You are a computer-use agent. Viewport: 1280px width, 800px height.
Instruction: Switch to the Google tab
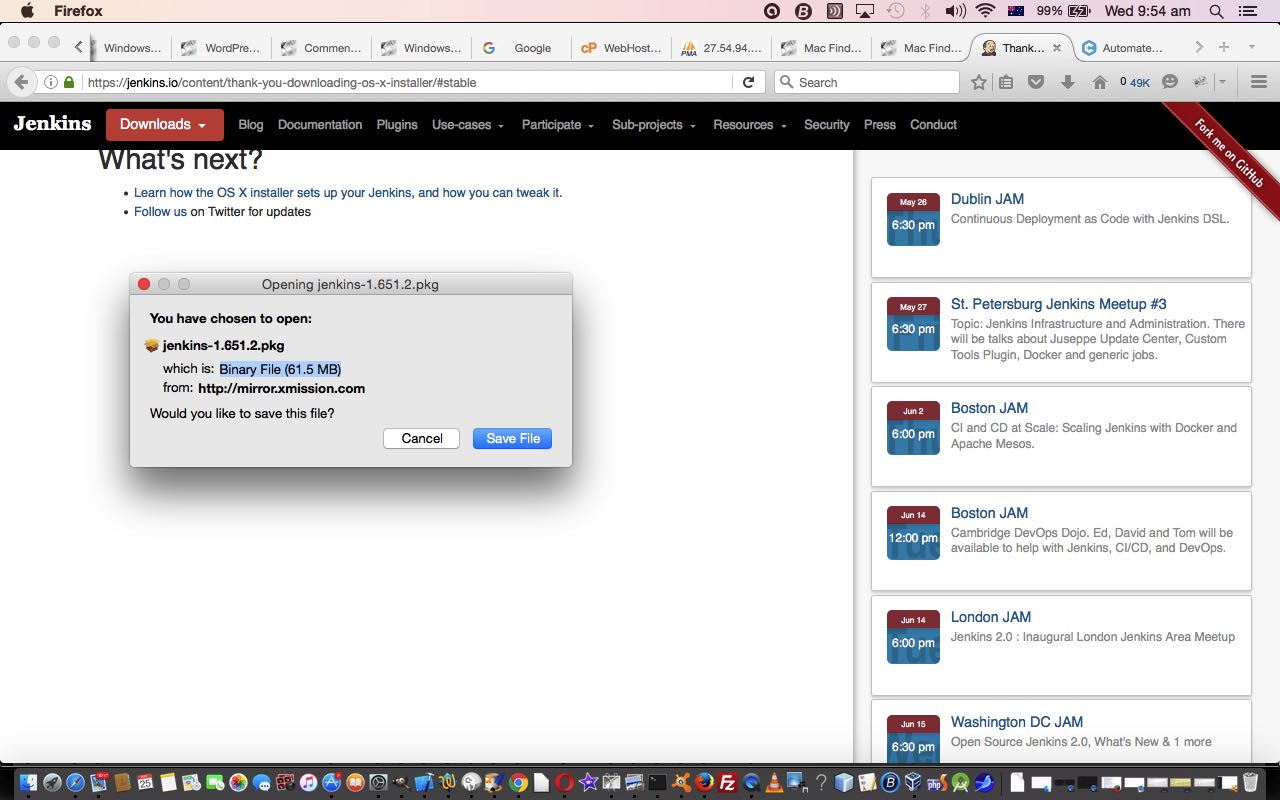pos(521,47)
